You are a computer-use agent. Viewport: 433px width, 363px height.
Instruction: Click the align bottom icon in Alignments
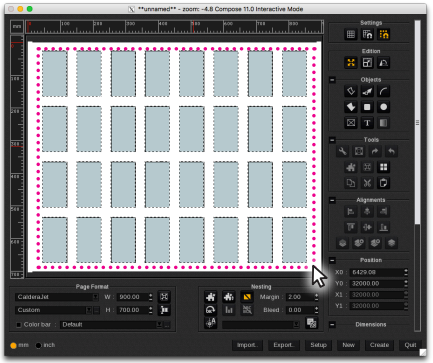coord(384,227)
